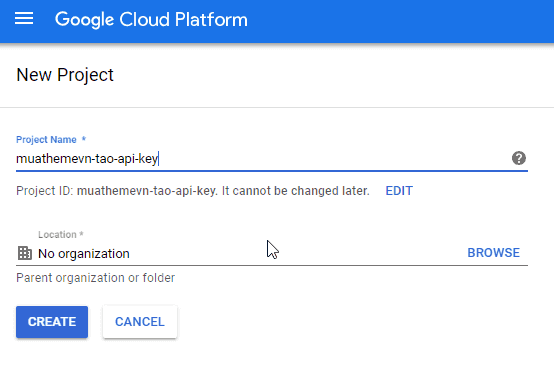The image size is (554, 381).
Task: Click the New Project heading
Action: coord(65,75)
